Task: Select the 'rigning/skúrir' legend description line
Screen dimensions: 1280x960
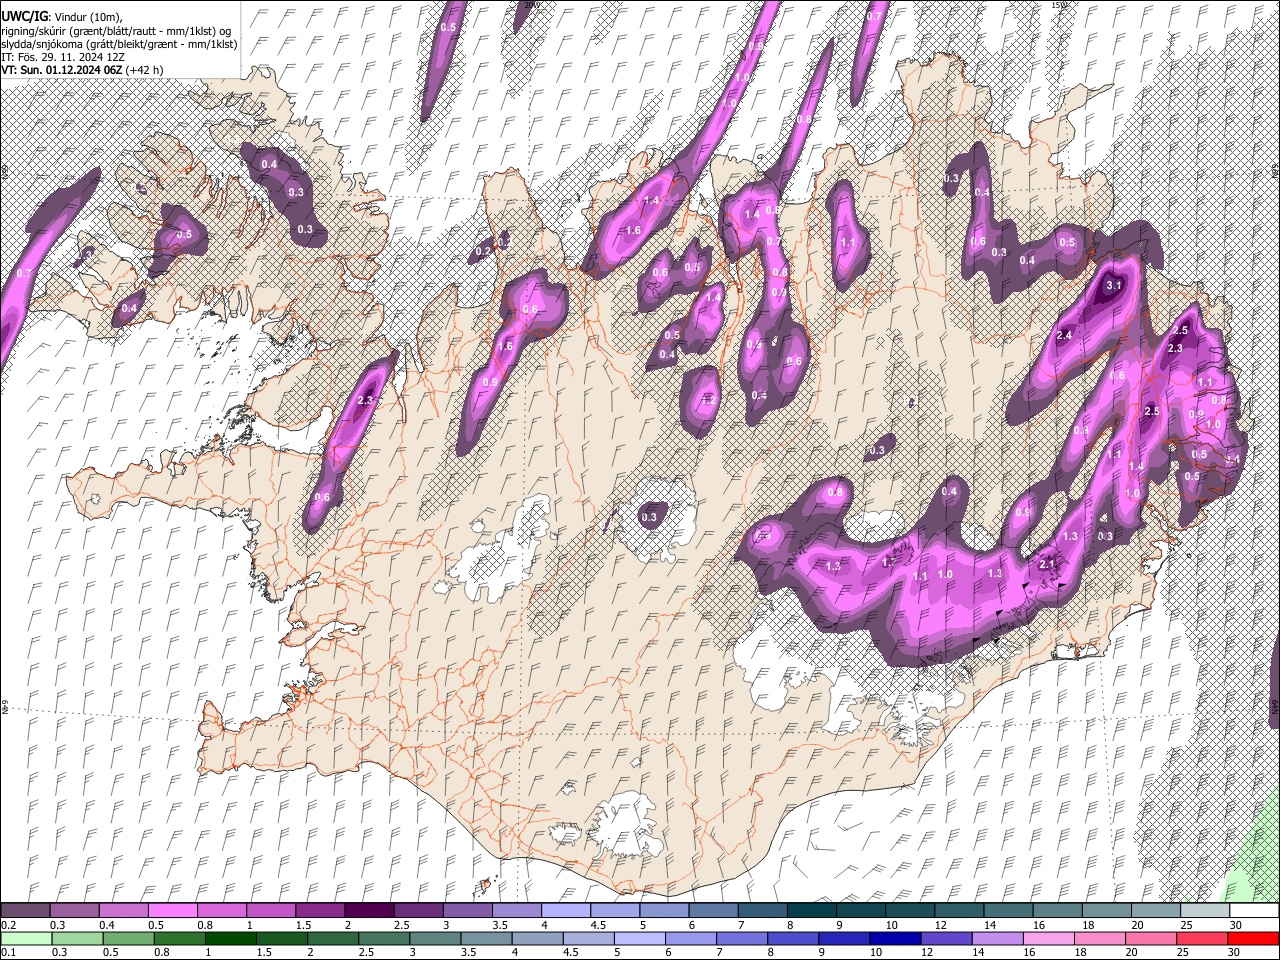Action: 116,30
